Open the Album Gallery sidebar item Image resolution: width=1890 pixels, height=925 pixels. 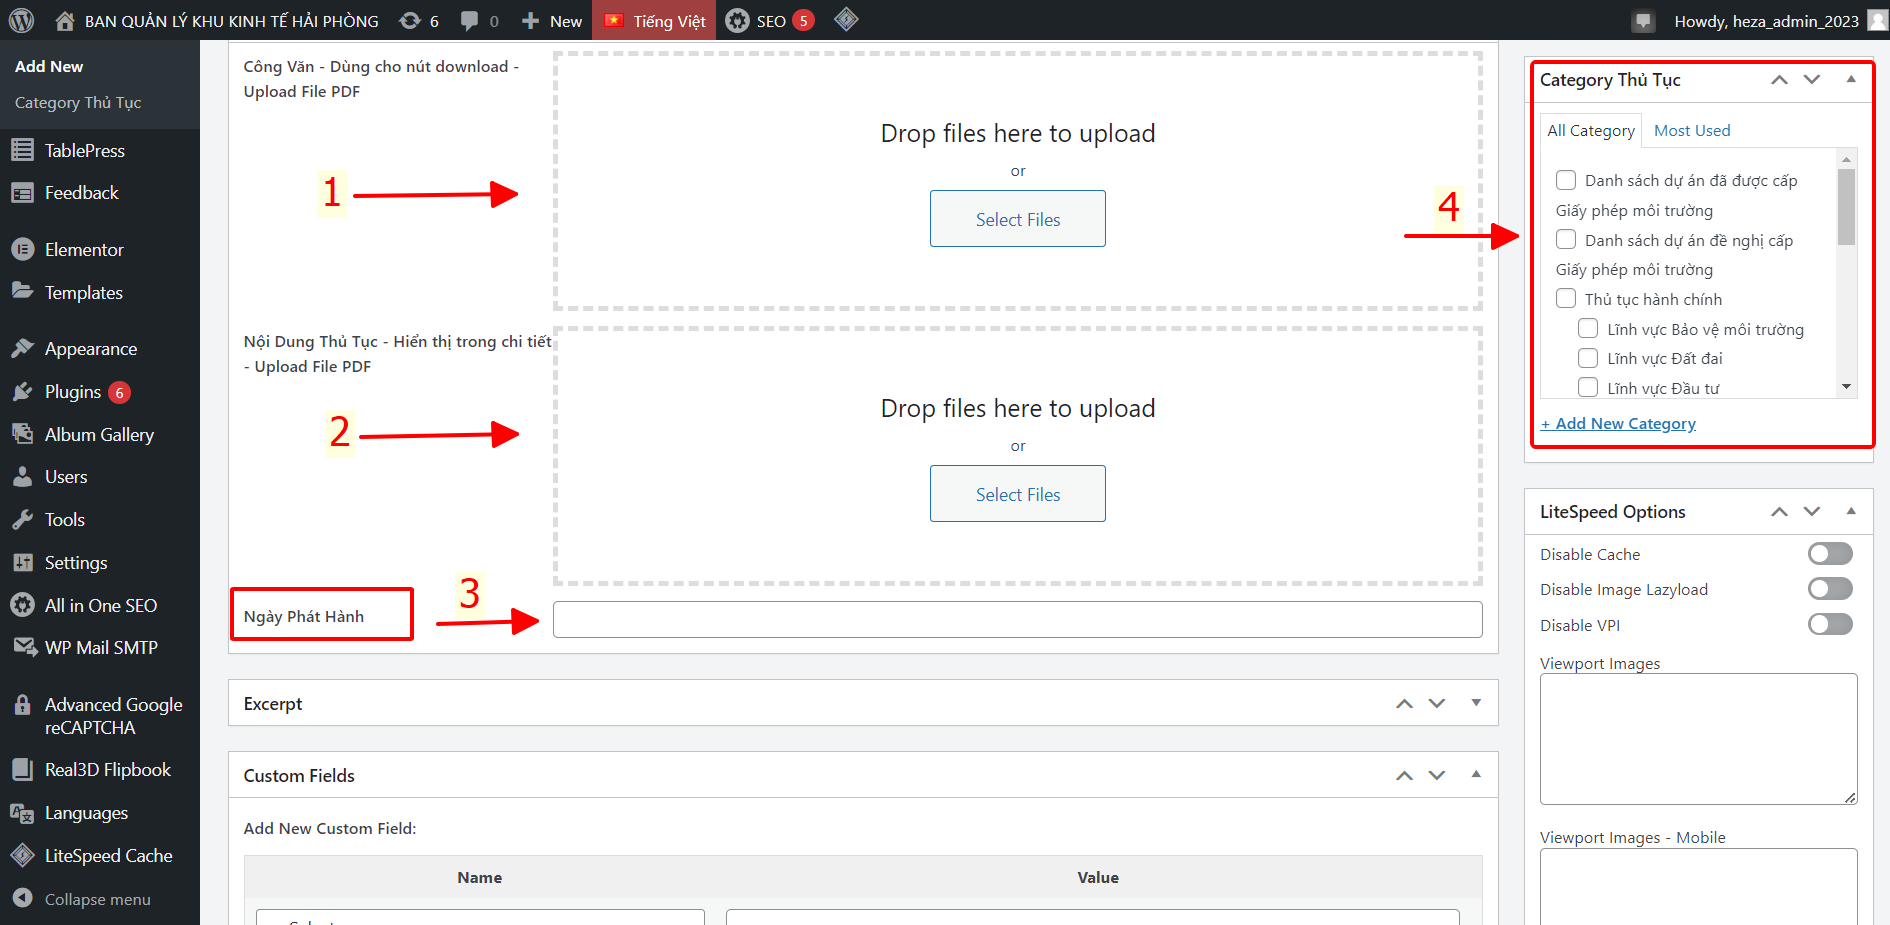coord(99,435)
